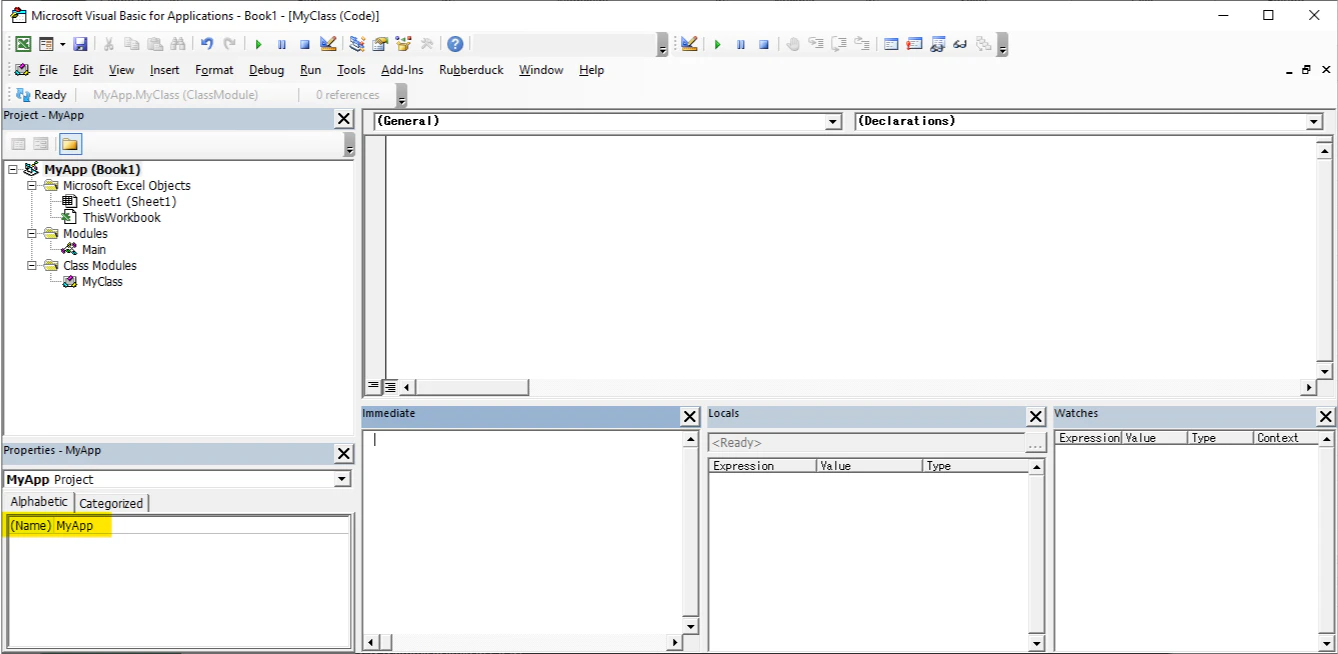The width and height of the screenshot is (1338, 654).
Task: Close the Watches panel
Action: 1326,417
